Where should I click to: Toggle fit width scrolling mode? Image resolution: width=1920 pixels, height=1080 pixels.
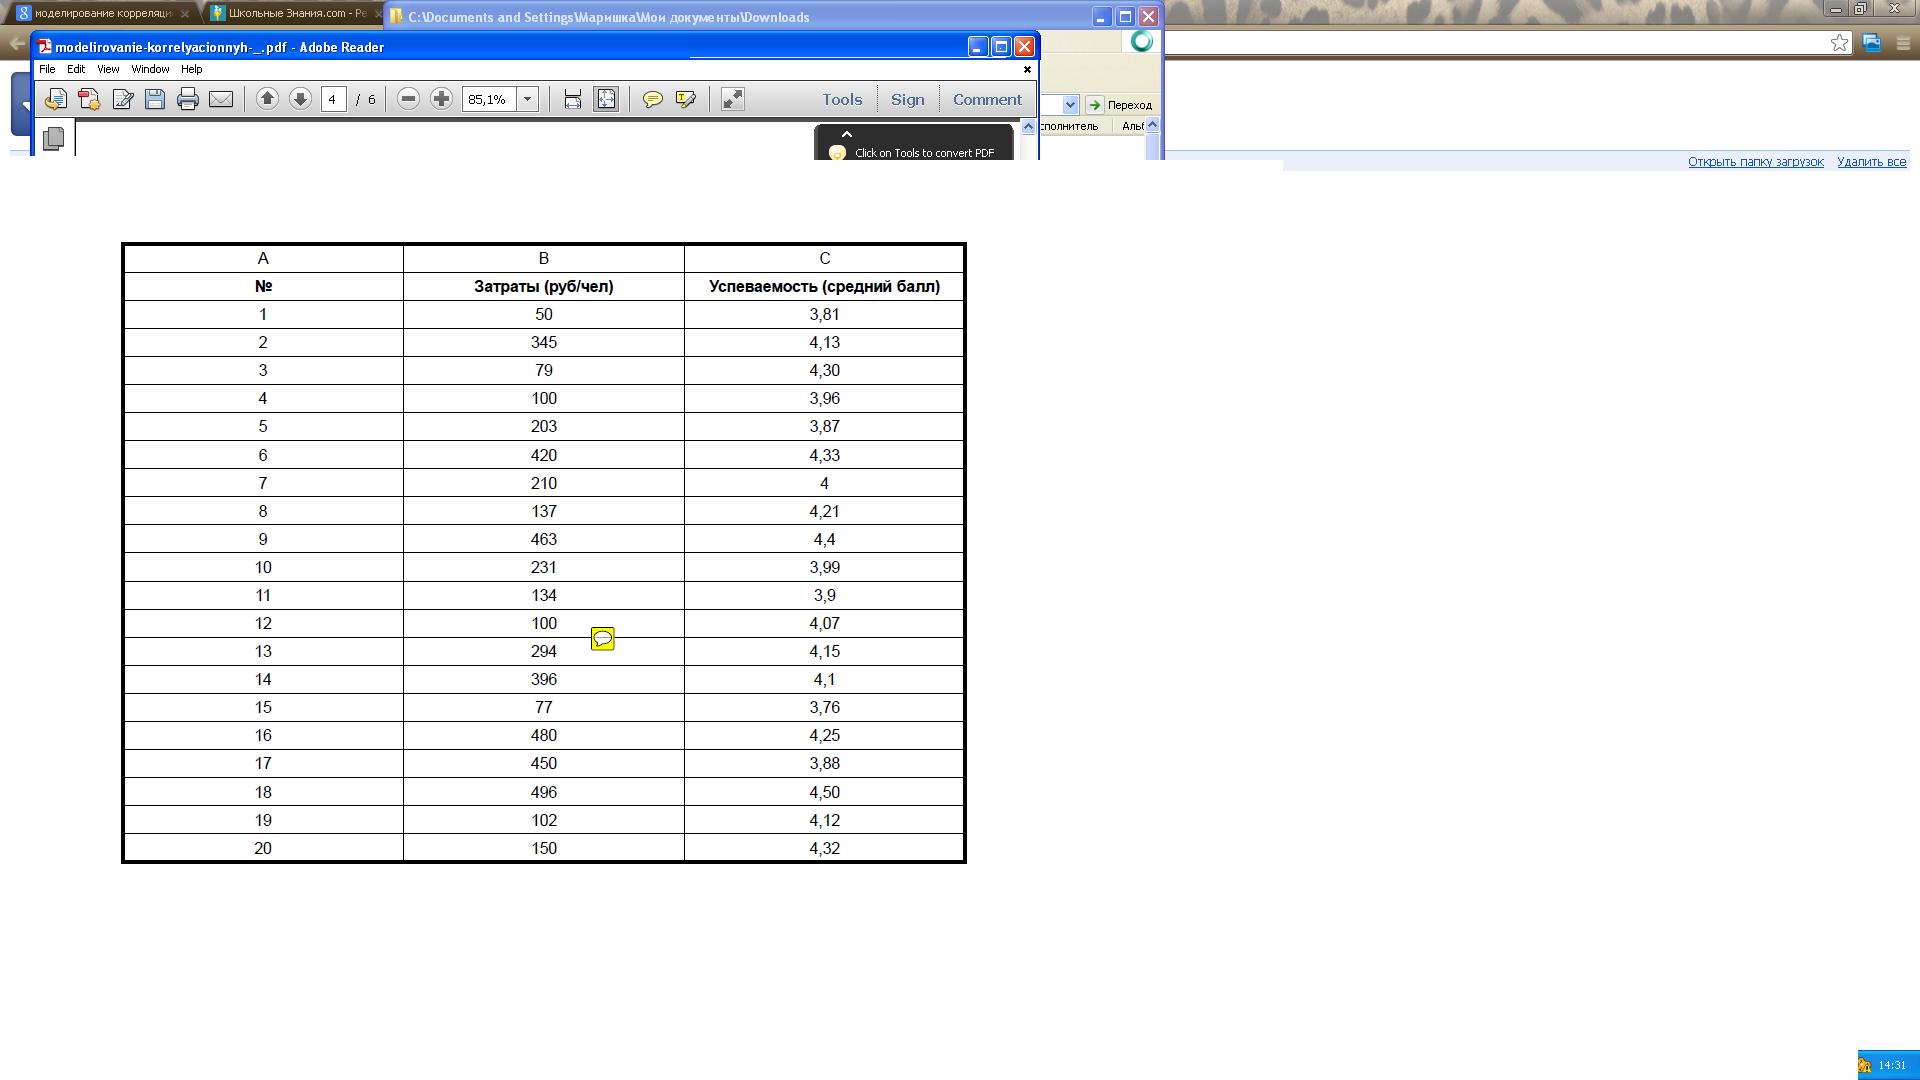tap(572, 99)
